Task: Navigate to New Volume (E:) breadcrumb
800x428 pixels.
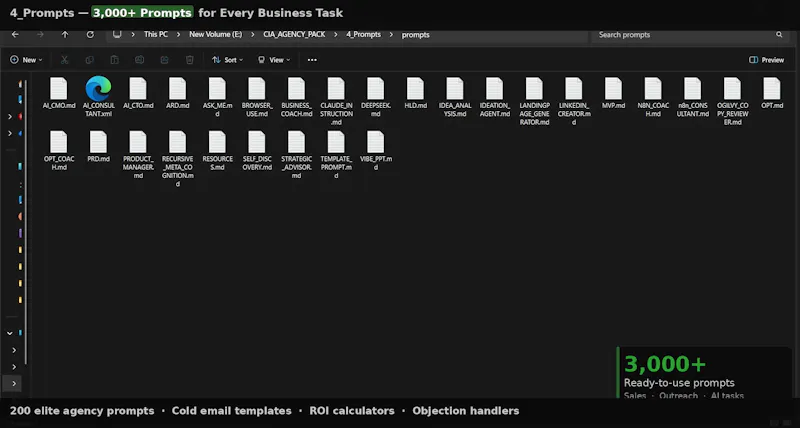Action: pos(215,35)
